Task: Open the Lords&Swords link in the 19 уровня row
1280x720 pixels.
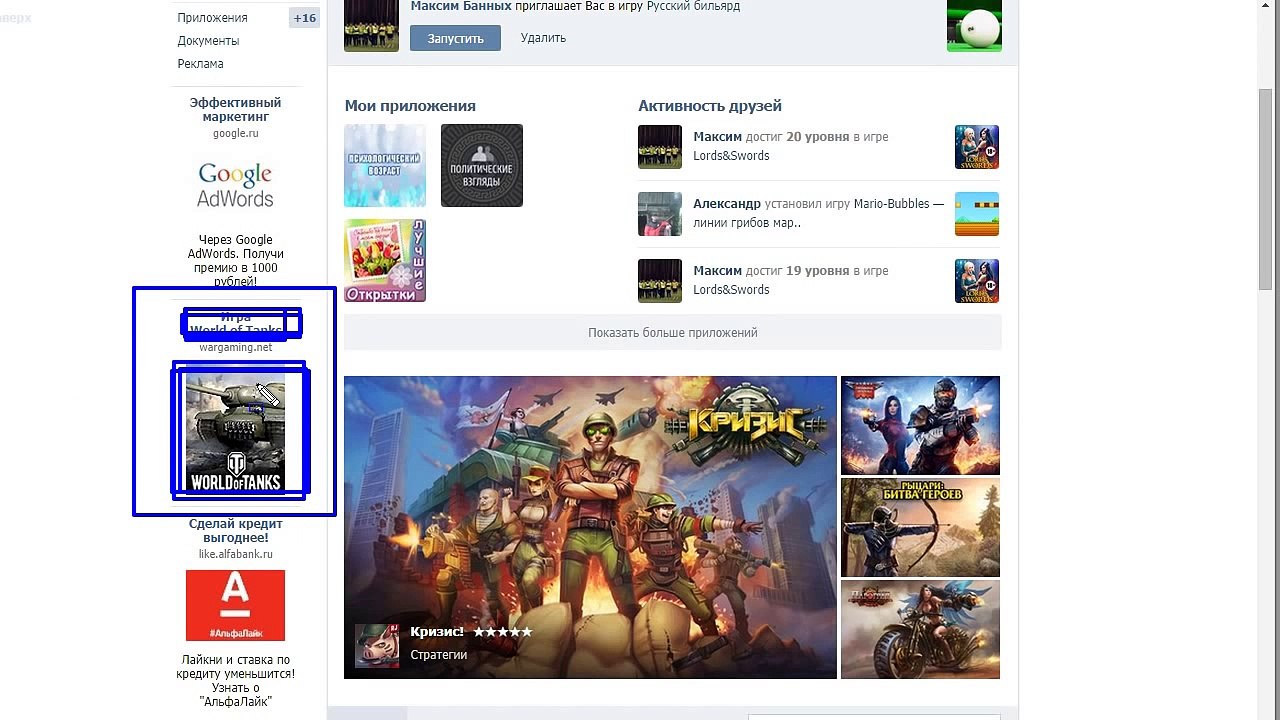Action: [x=731, y=290]
